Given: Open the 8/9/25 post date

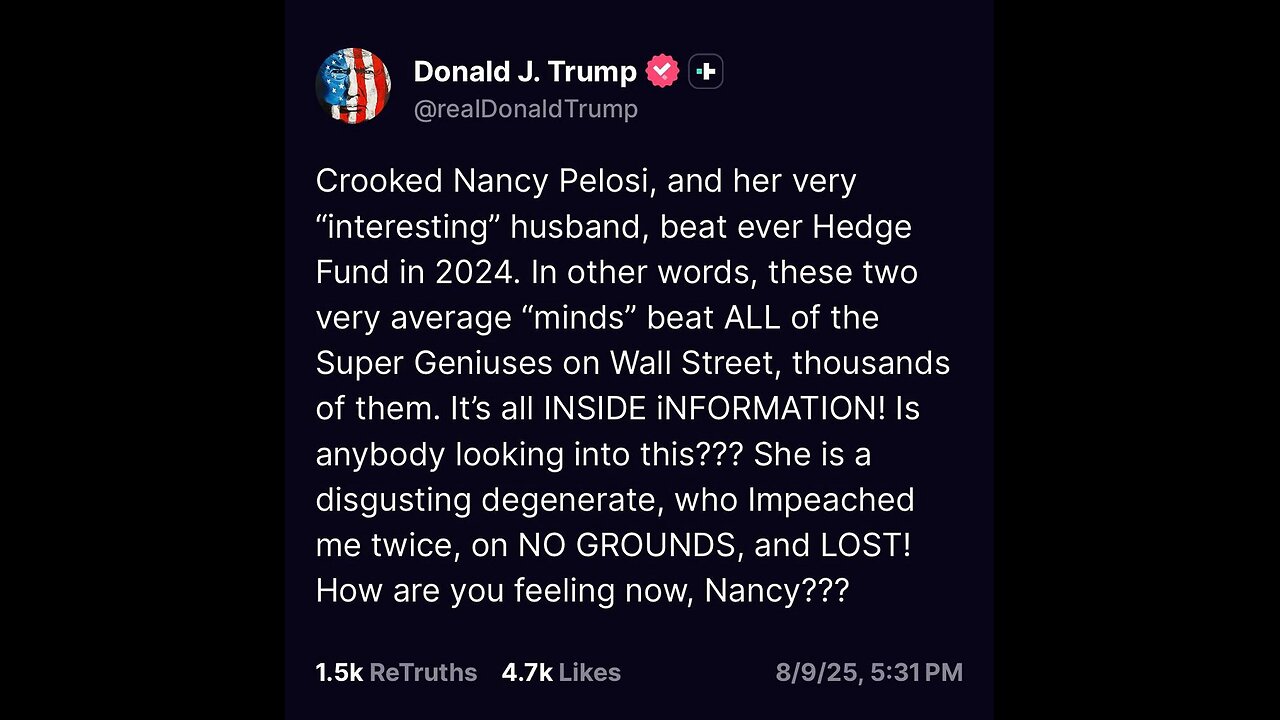Looking at the screenshot, I should point(820,673).
